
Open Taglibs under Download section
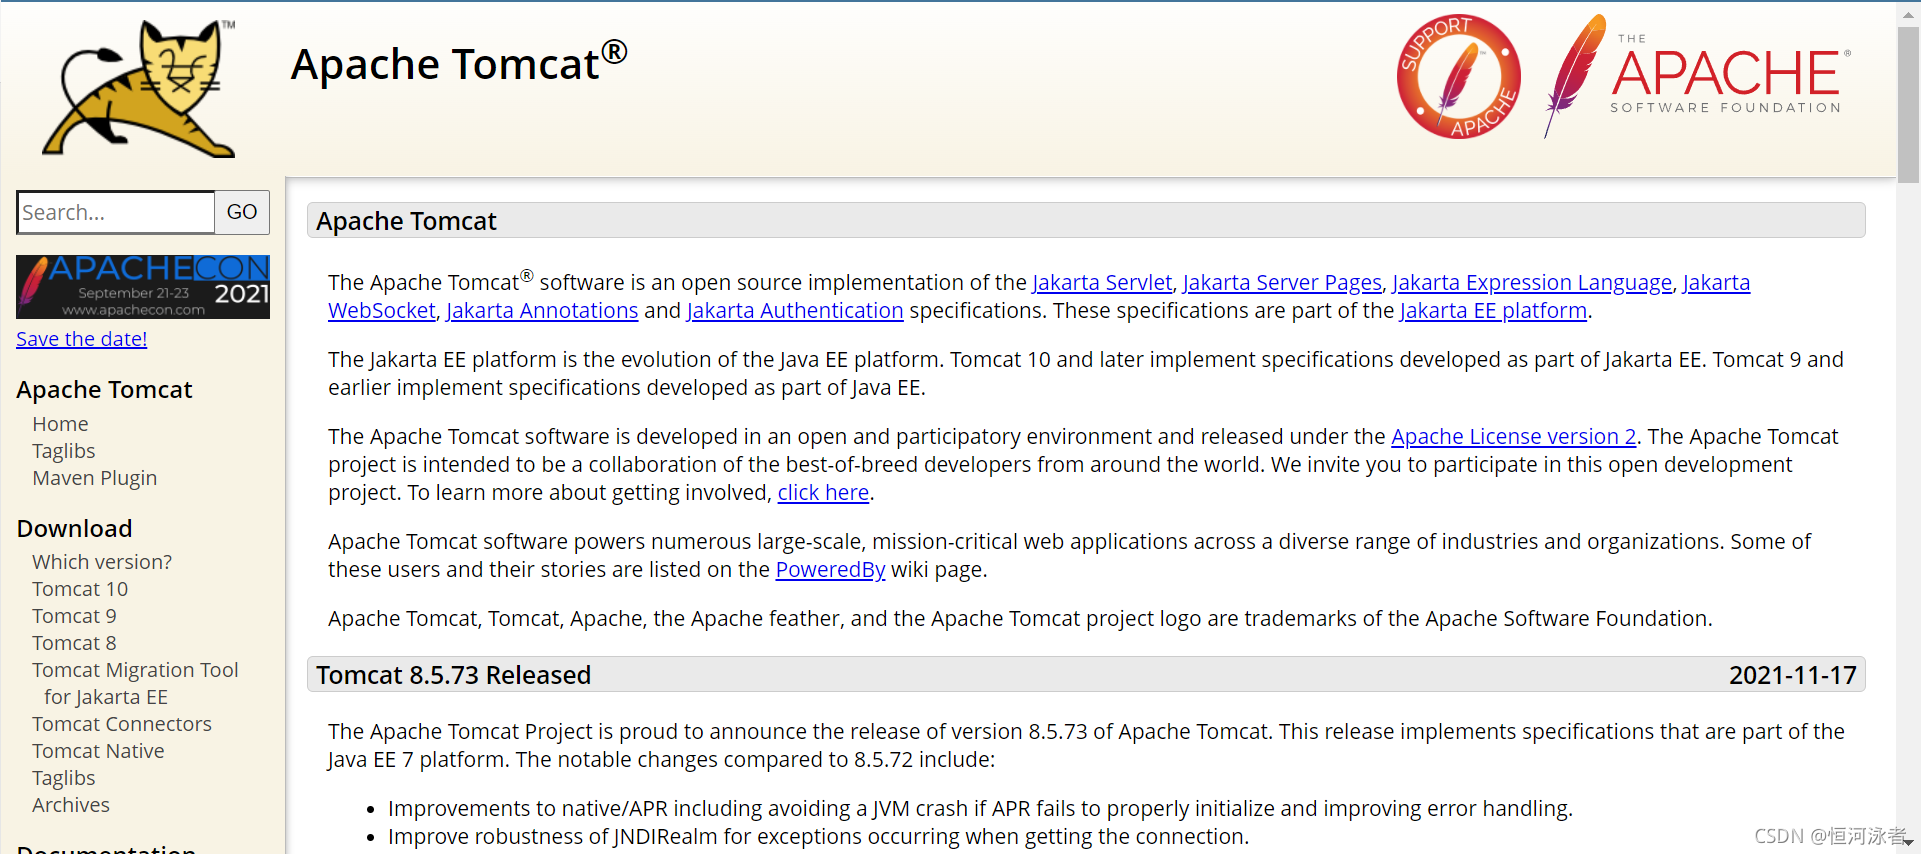tap(64, 778)
